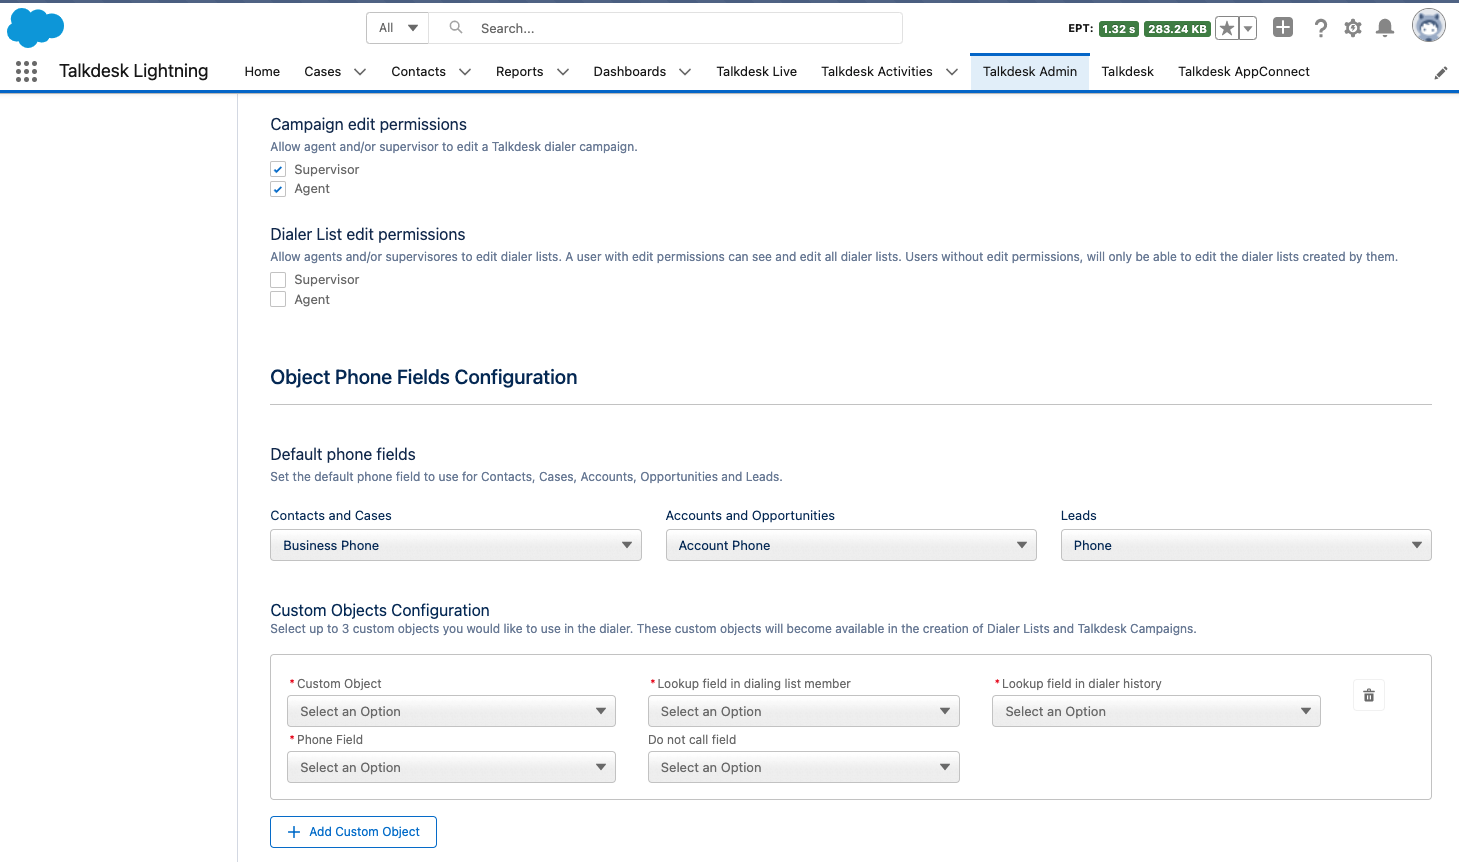1459x862 pixels.
Task: Open the Custom Object selection dropdown
Action: (450, 711)
